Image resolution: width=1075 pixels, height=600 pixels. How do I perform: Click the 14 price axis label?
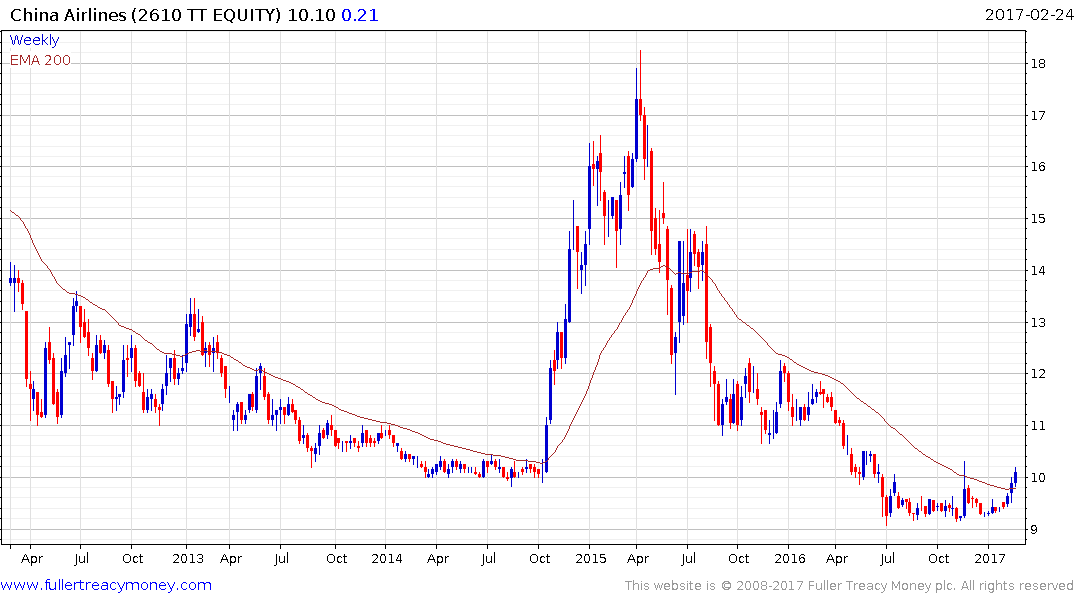click(1038, 270)
